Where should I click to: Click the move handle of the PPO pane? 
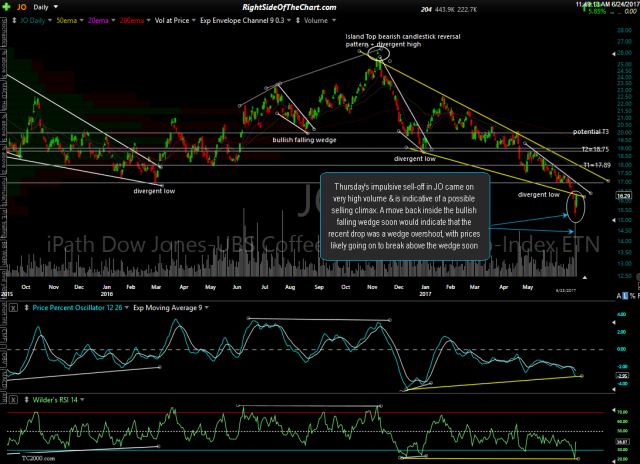click(x=27, y=308)
